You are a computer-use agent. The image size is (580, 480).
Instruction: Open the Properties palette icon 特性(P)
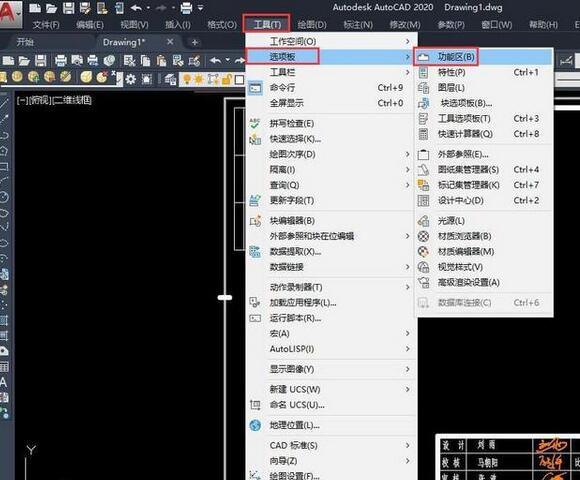424,72
